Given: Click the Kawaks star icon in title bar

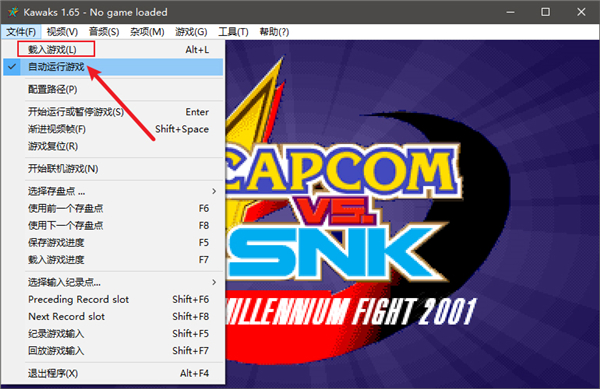Looking at the screenshot, I should [13, 12].
